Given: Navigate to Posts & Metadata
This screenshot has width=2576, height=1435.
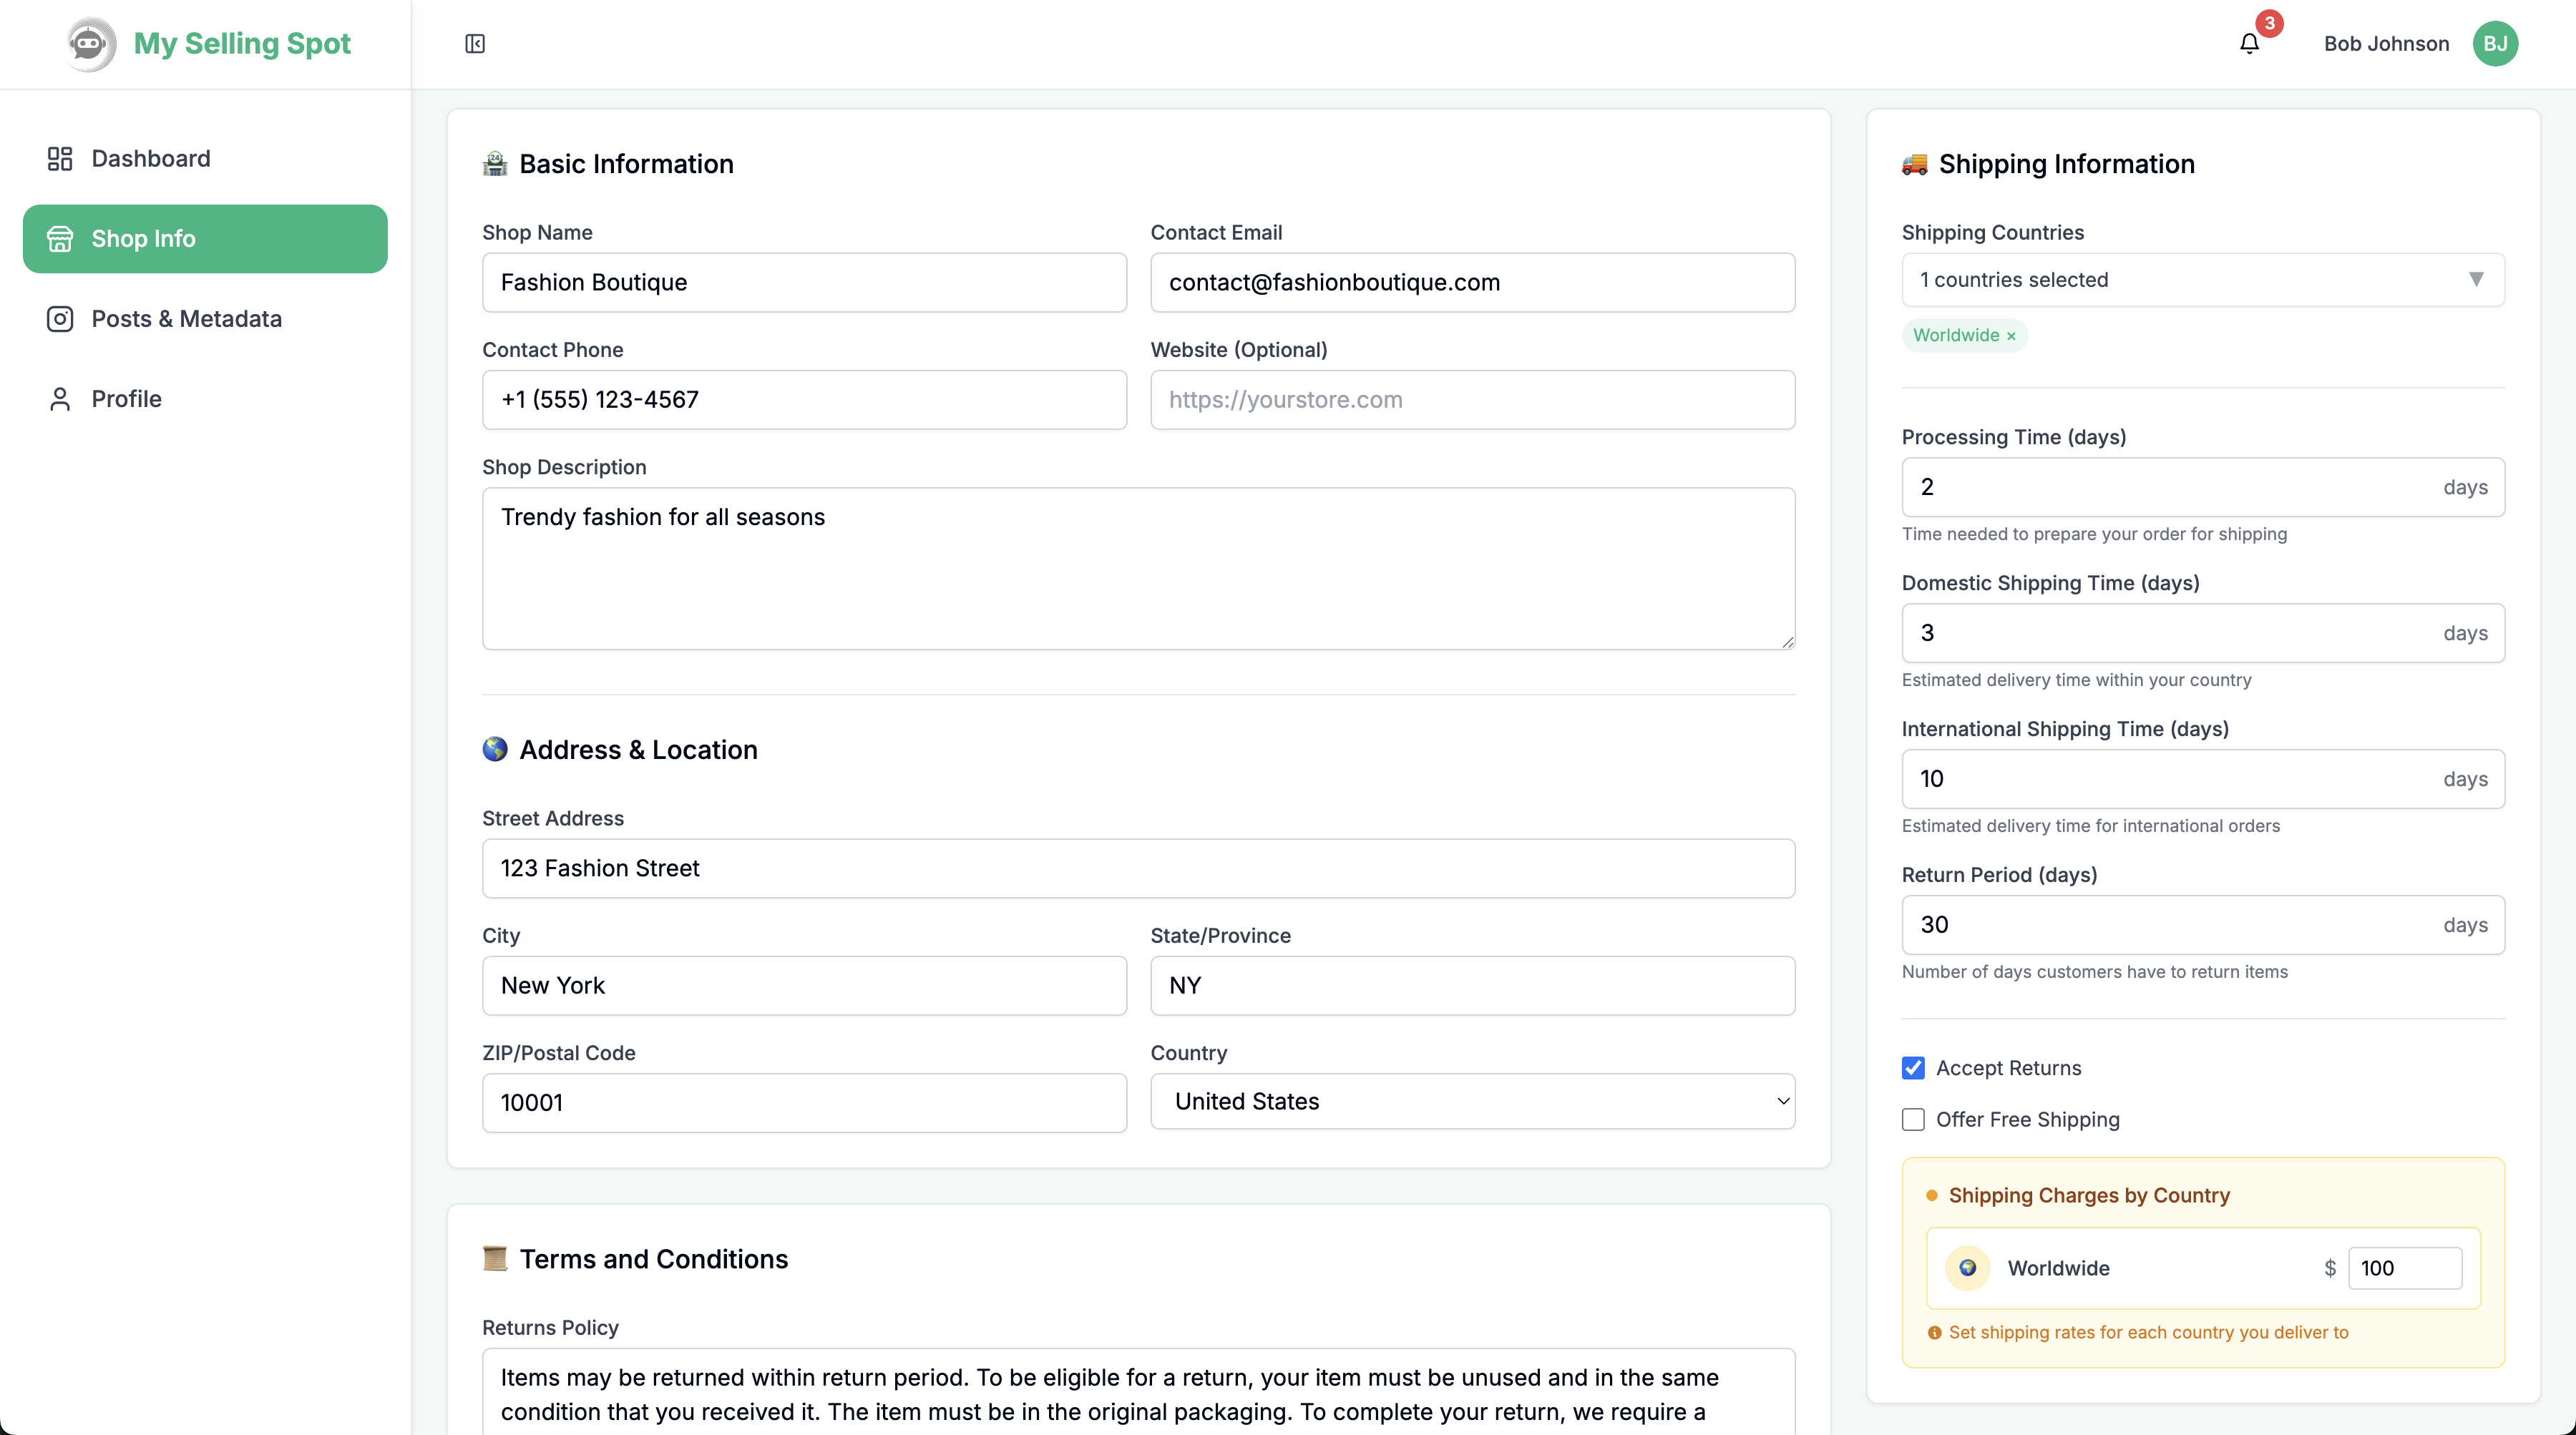Looking at the screenshot, I should (x=186, y=318).
